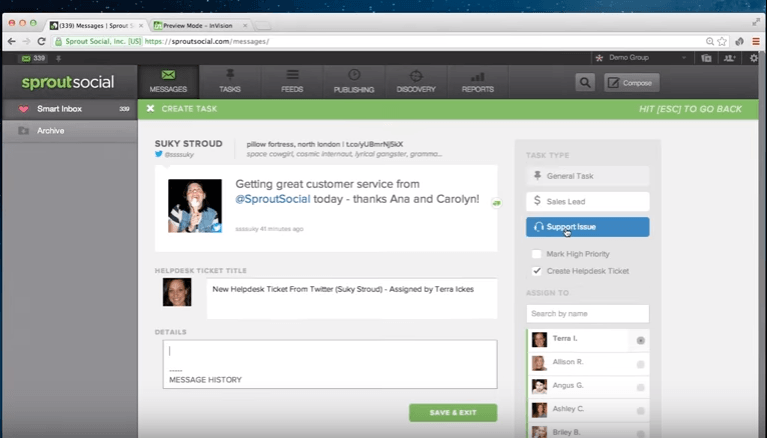Open the Demo Group dropdown
Screen dimensions: 767x438
(x=641, y=58)
